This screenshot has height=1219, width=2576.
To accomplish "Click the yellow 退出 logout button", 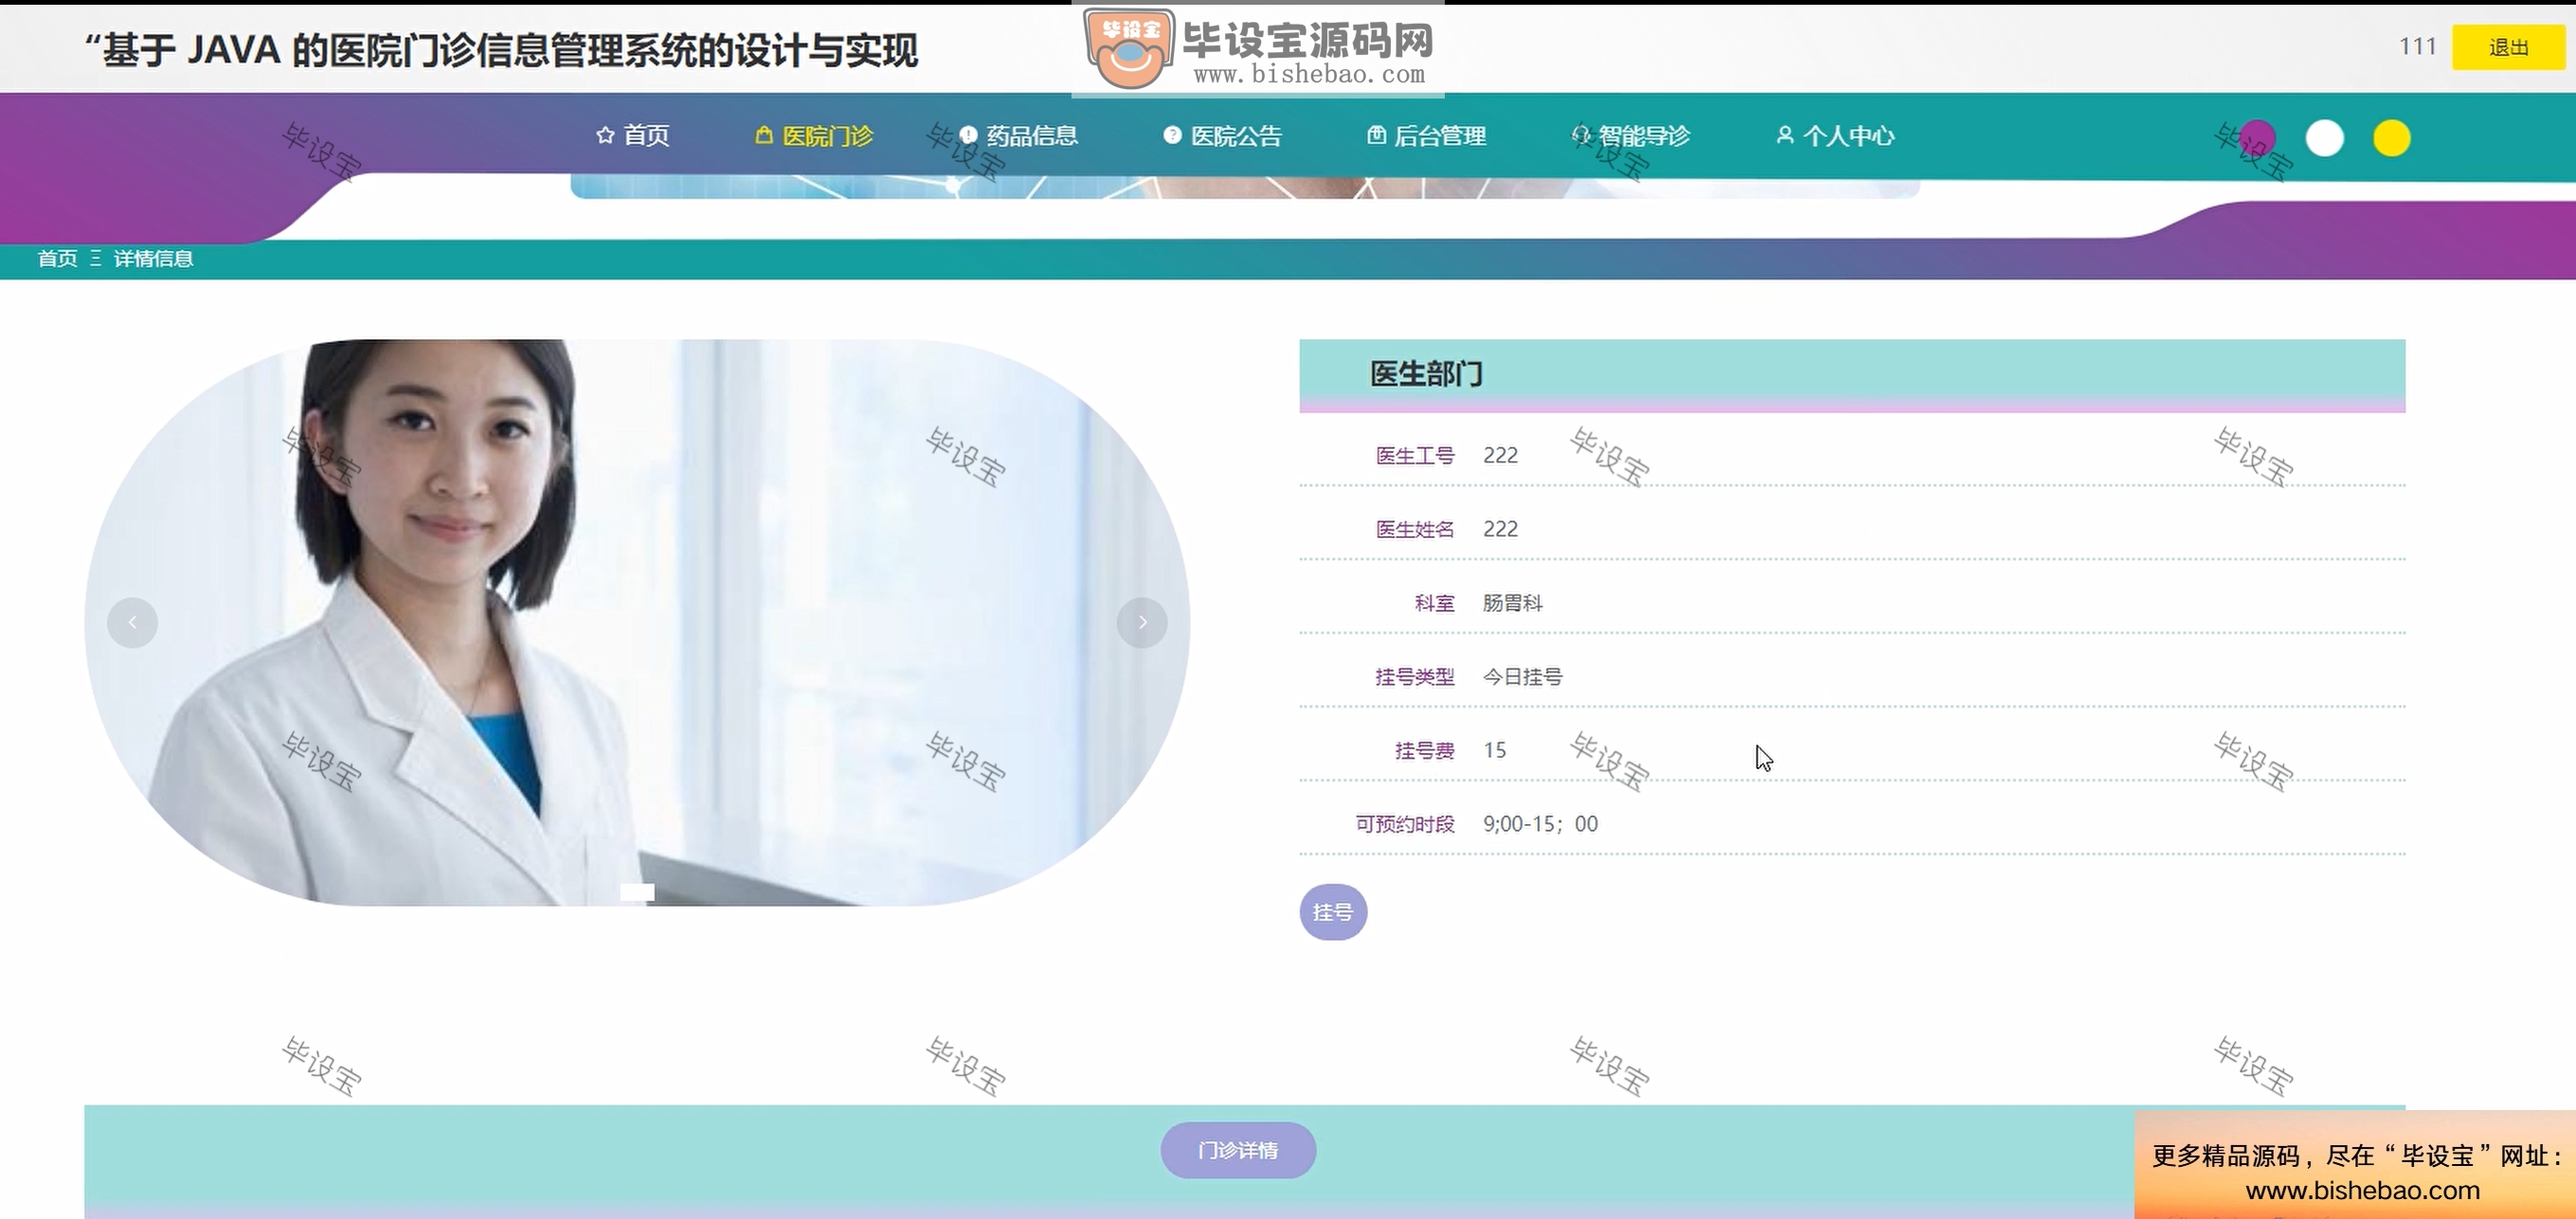I will pos(2508,48).
